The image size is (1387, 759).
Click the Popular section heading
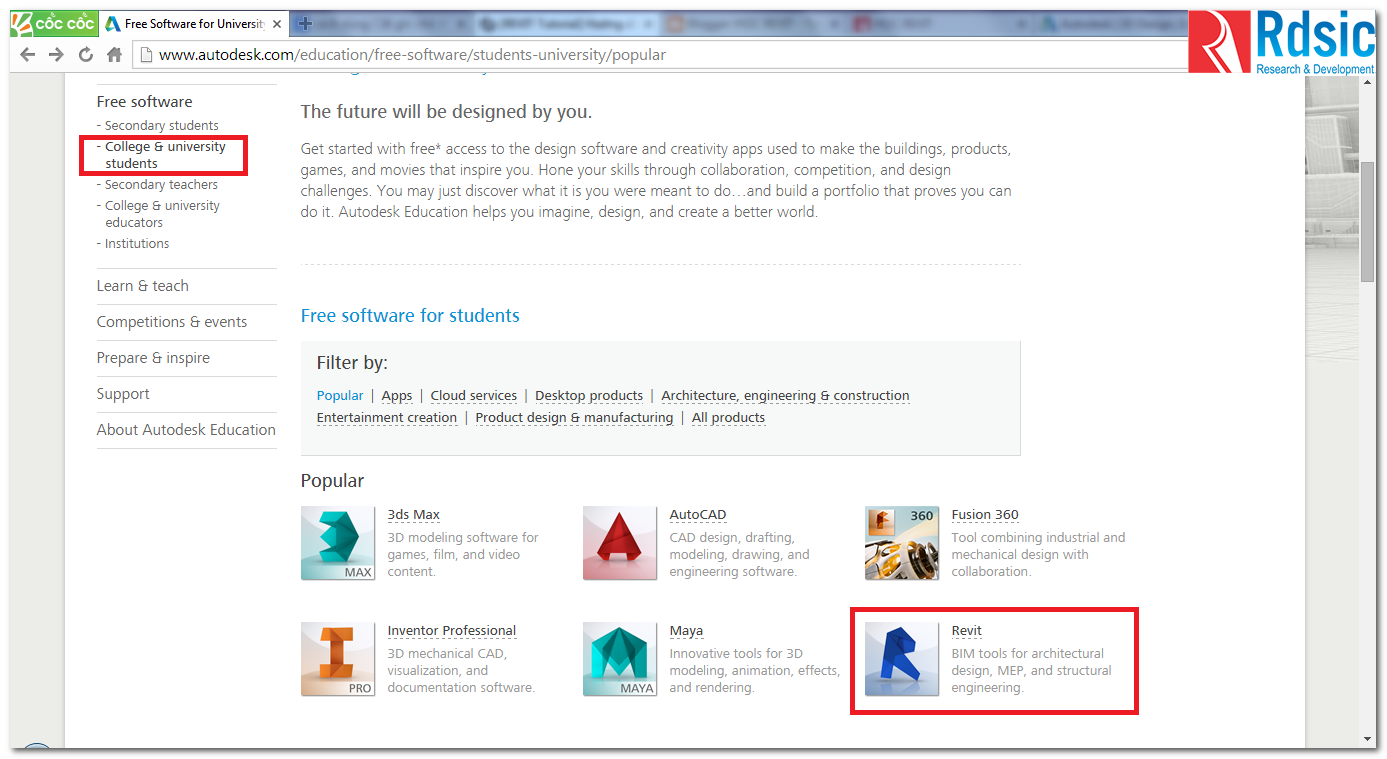(x=333, y=481)
